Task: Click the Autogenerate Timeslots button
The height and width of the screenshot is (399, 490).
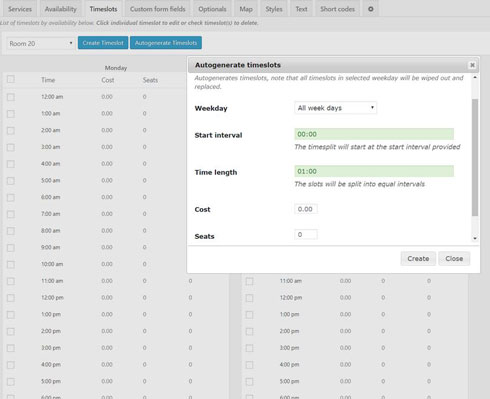Action: coord(166,43)
